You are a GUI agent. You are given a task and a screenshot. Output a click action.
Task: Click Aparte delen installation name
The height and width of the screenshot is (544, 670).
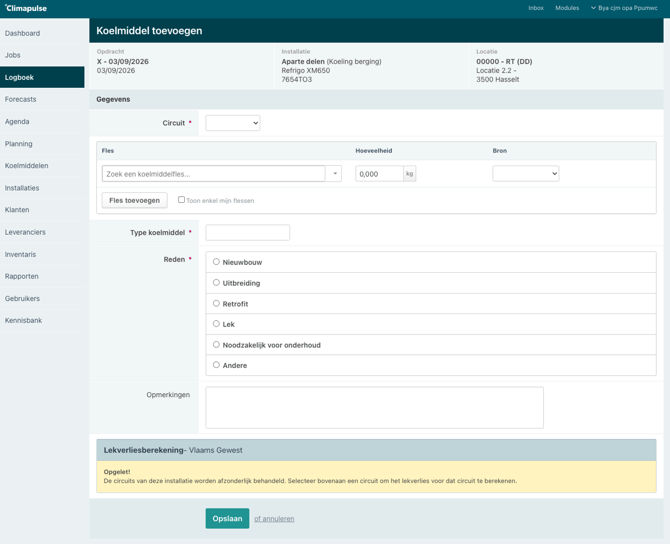point(303,62)
